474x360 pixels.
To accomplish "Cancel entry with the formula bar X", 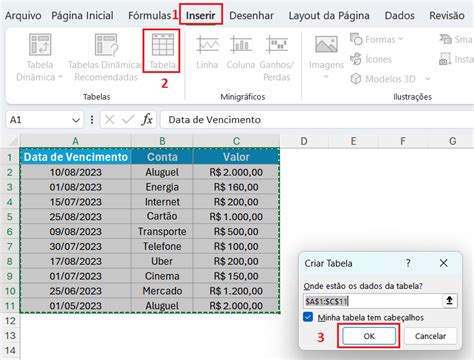I will 109,119.
